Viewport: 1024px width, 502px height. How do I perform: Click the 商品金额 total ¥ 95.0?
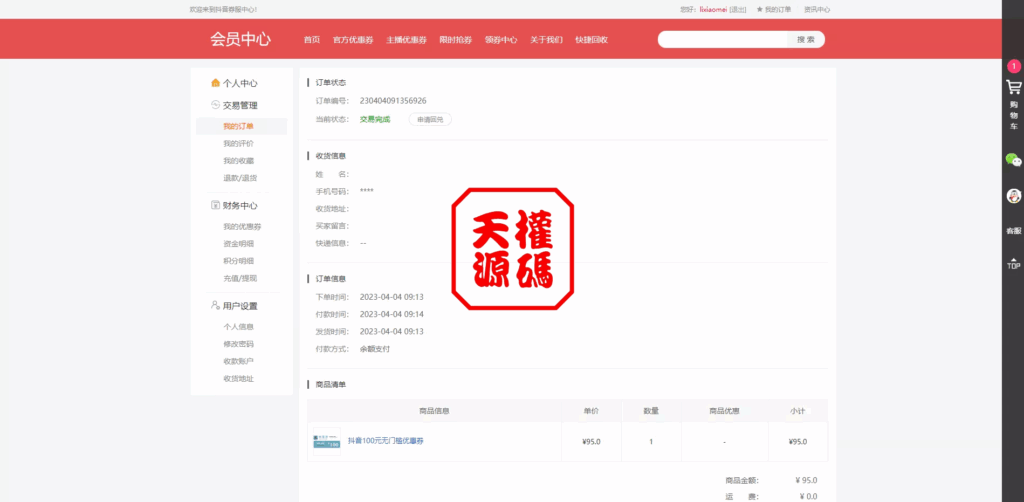pyautogui.click(x=807, y=480)
